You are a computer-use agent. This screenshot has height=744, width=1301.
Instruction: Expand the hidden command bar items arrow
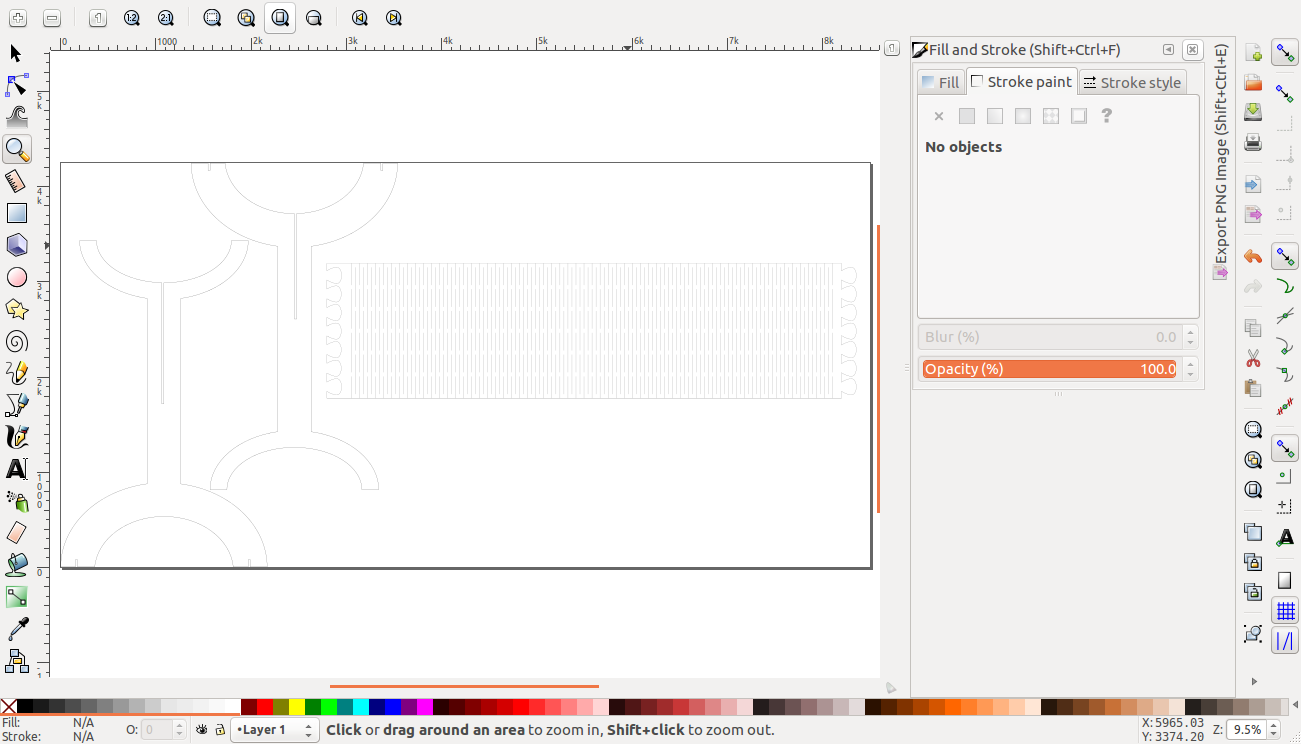pyautogui.click(x=1253, y=682)
